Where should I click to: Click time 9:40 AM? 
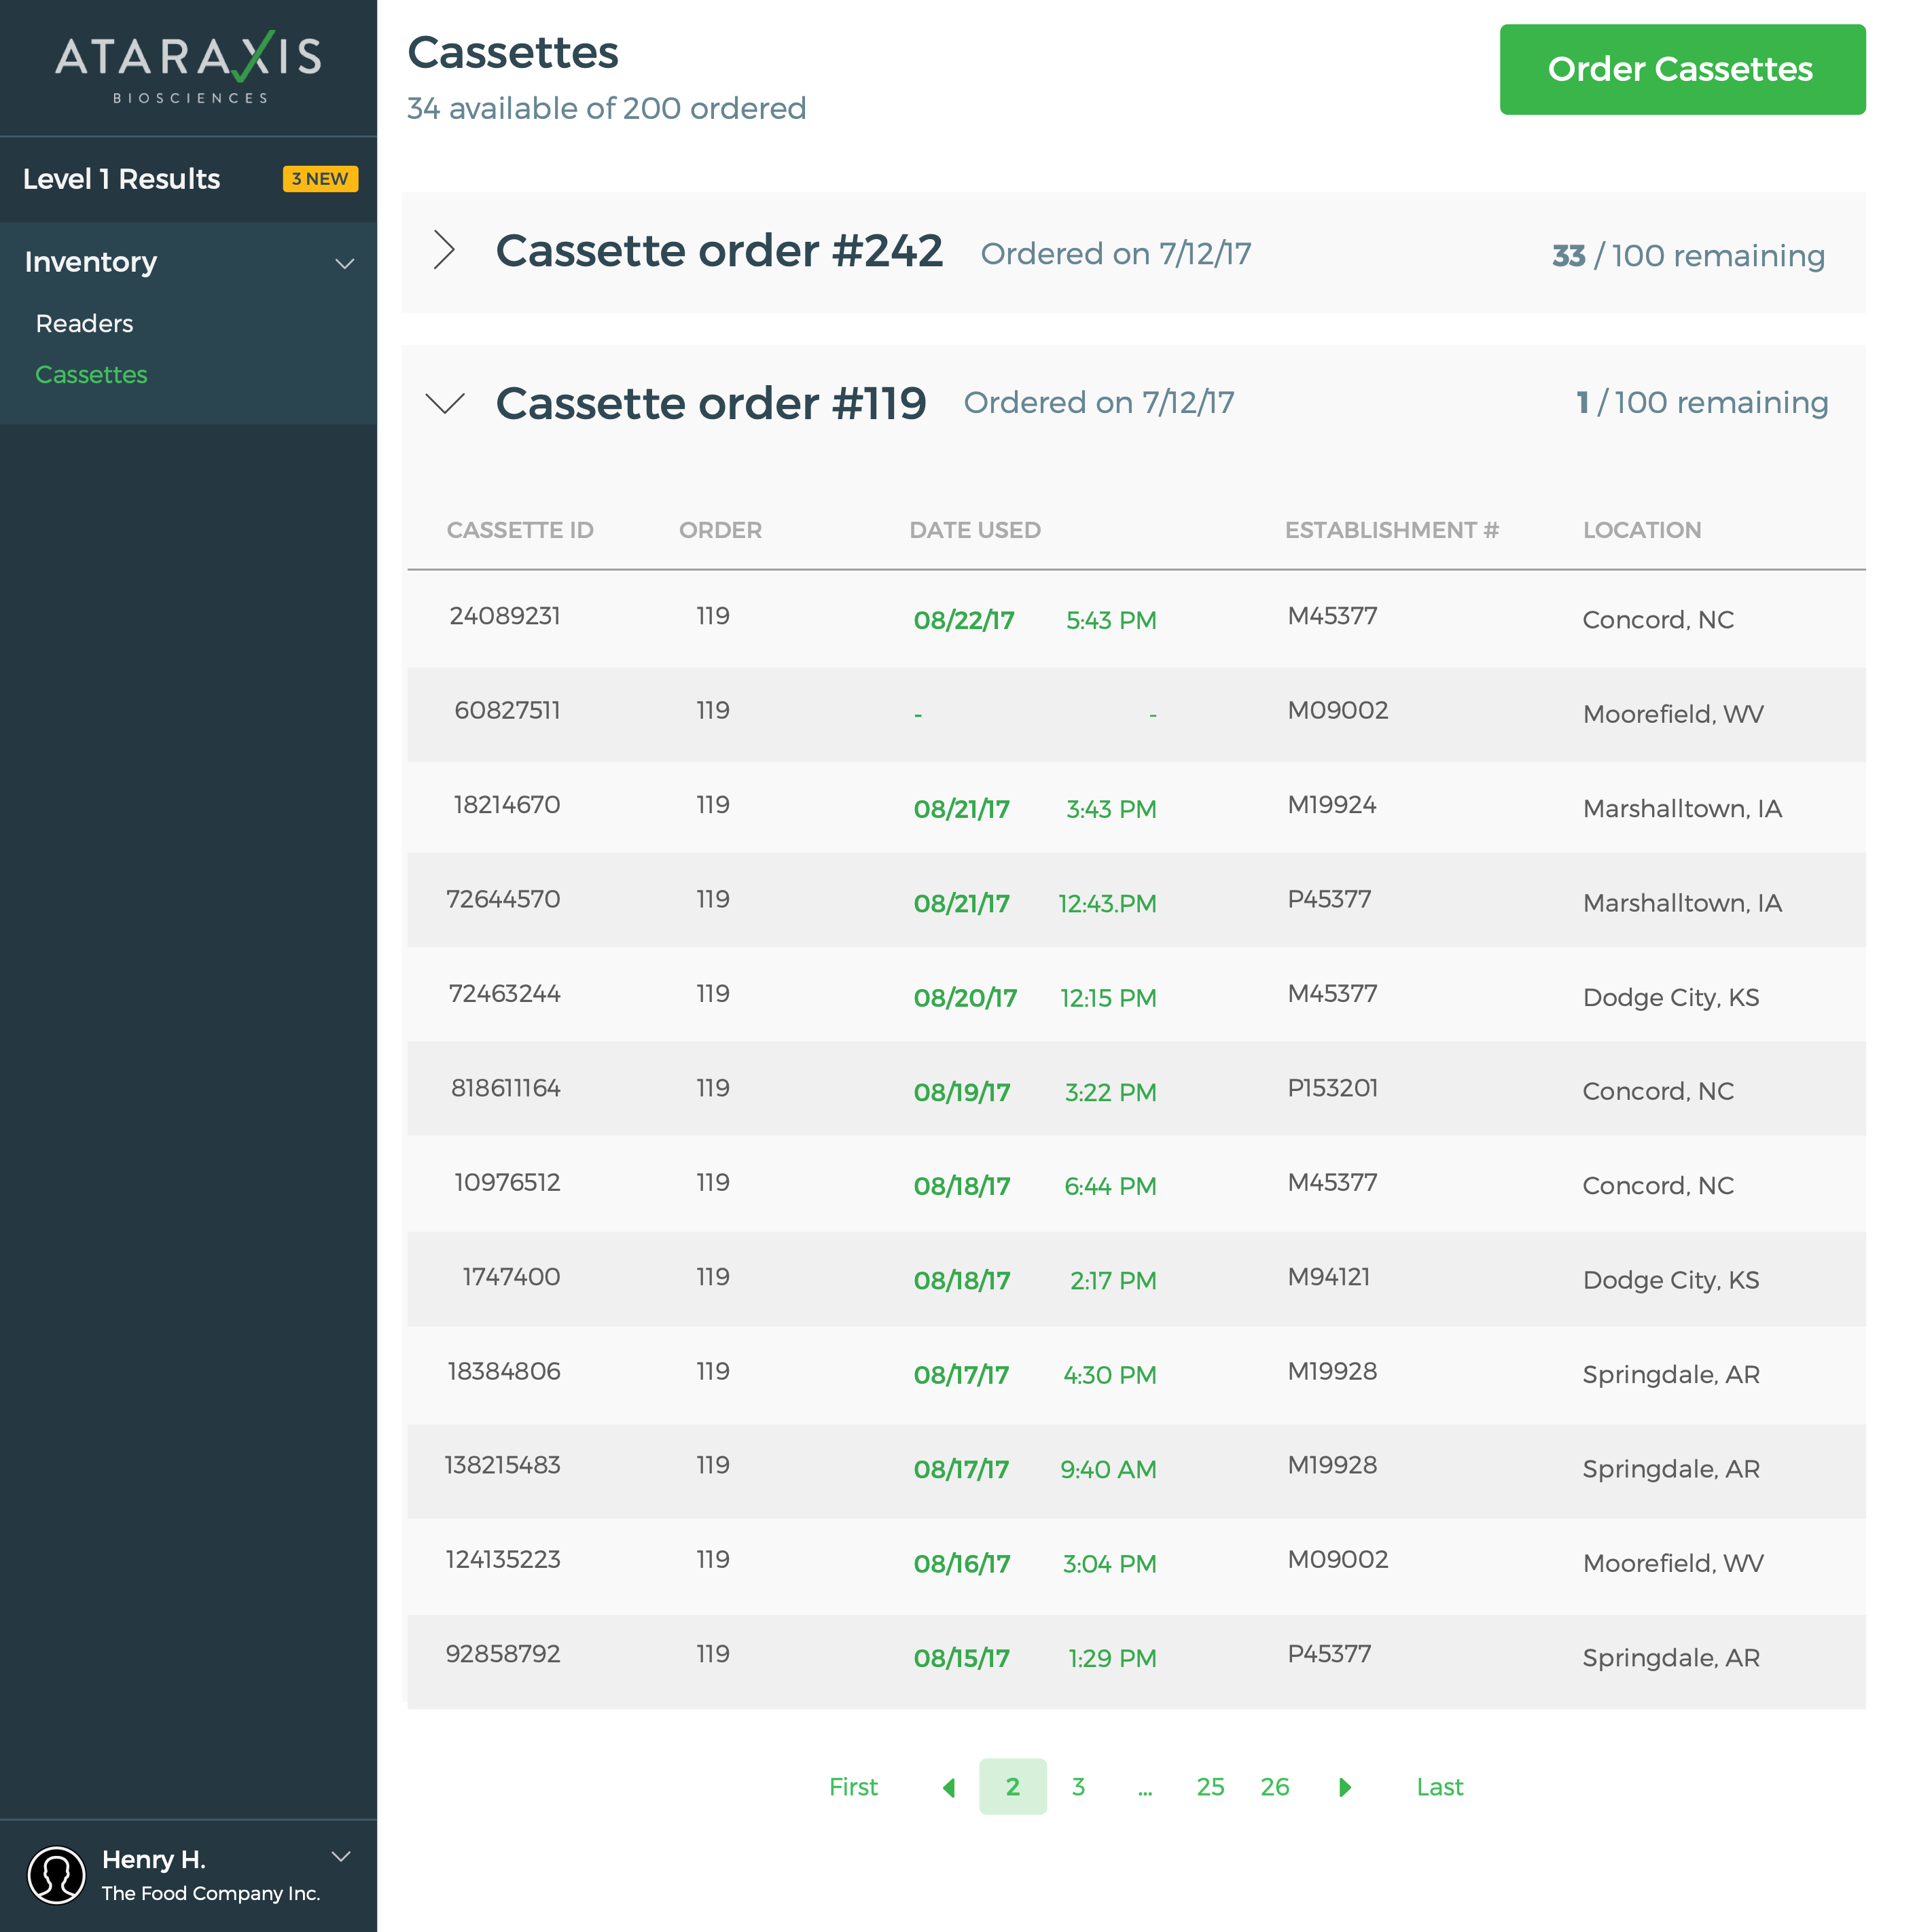(1108, 1470)
